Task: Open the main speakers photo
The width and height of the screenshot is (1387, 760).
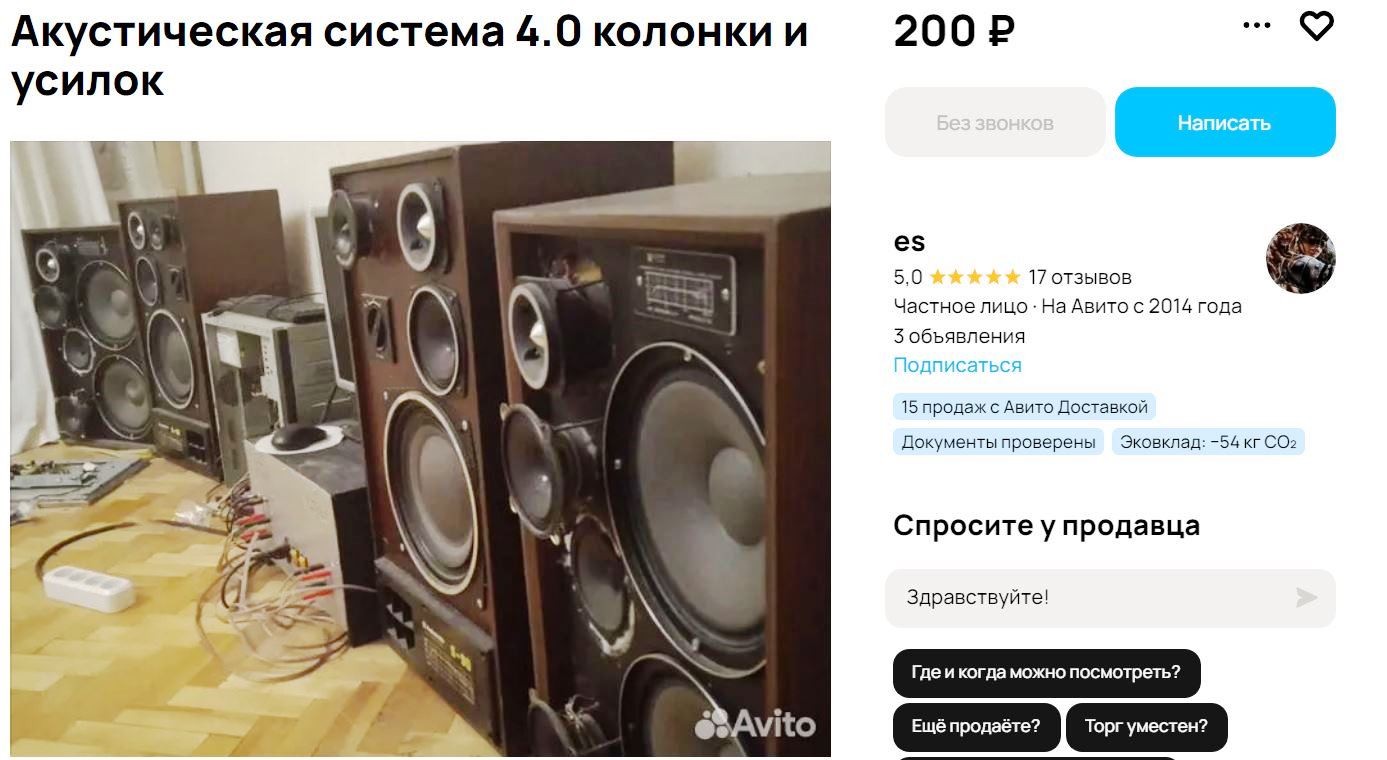Action: 420,448
